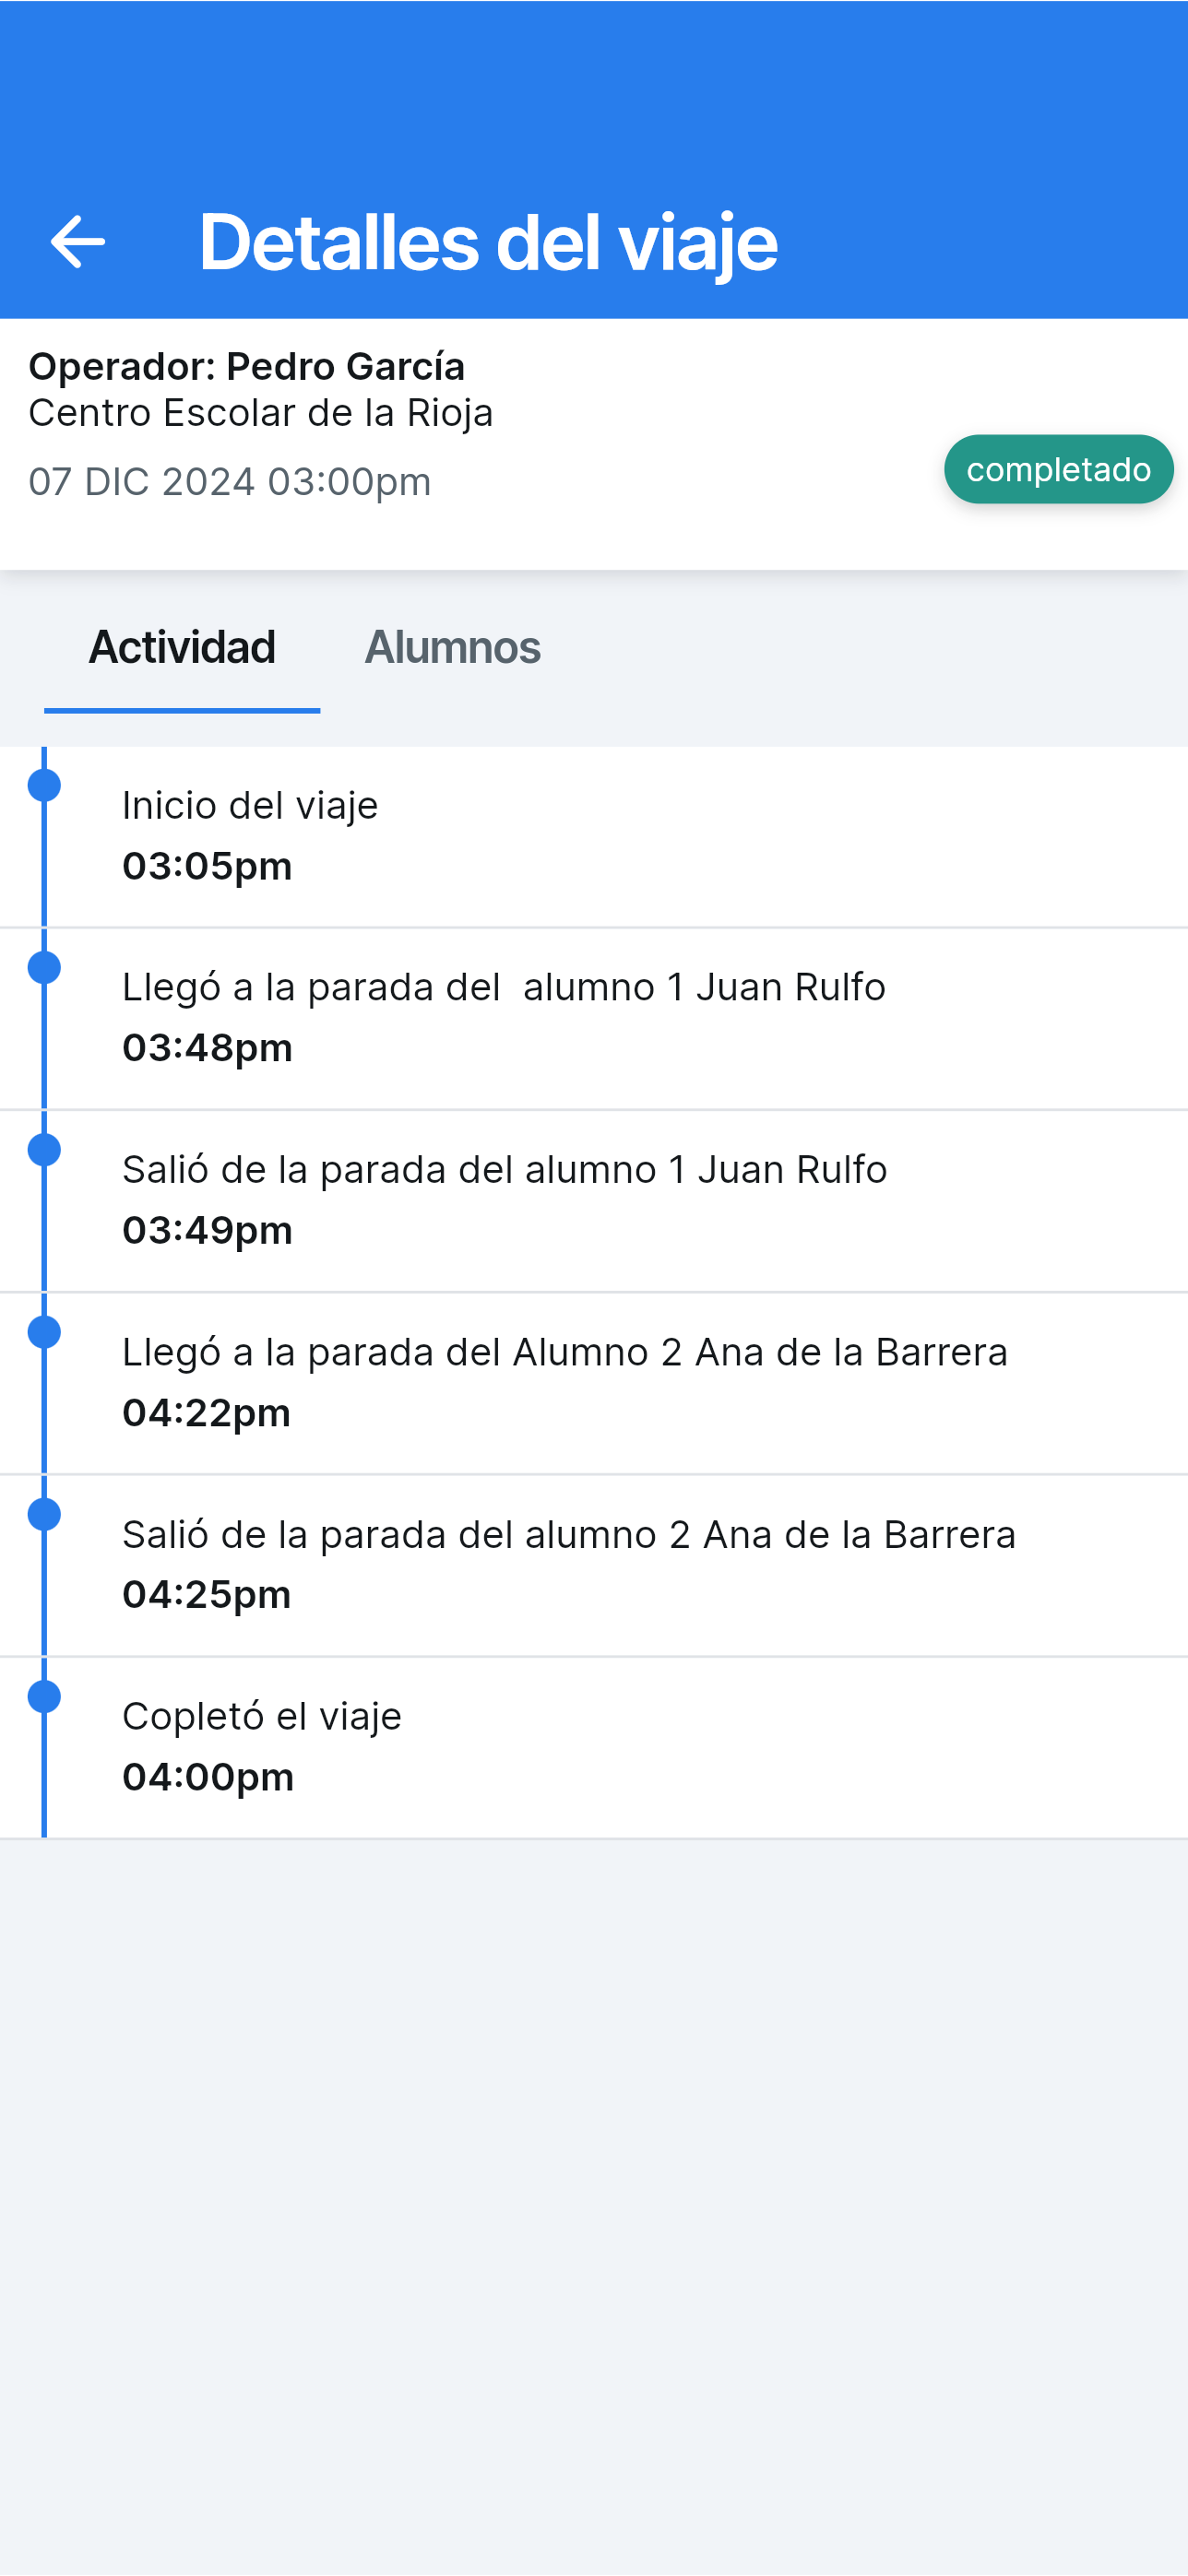The width and height of the screenshot is (1188, 2576).
Task: Switch to the Alumnos tab
Action: pyautogui.click(x=452, y=647)
